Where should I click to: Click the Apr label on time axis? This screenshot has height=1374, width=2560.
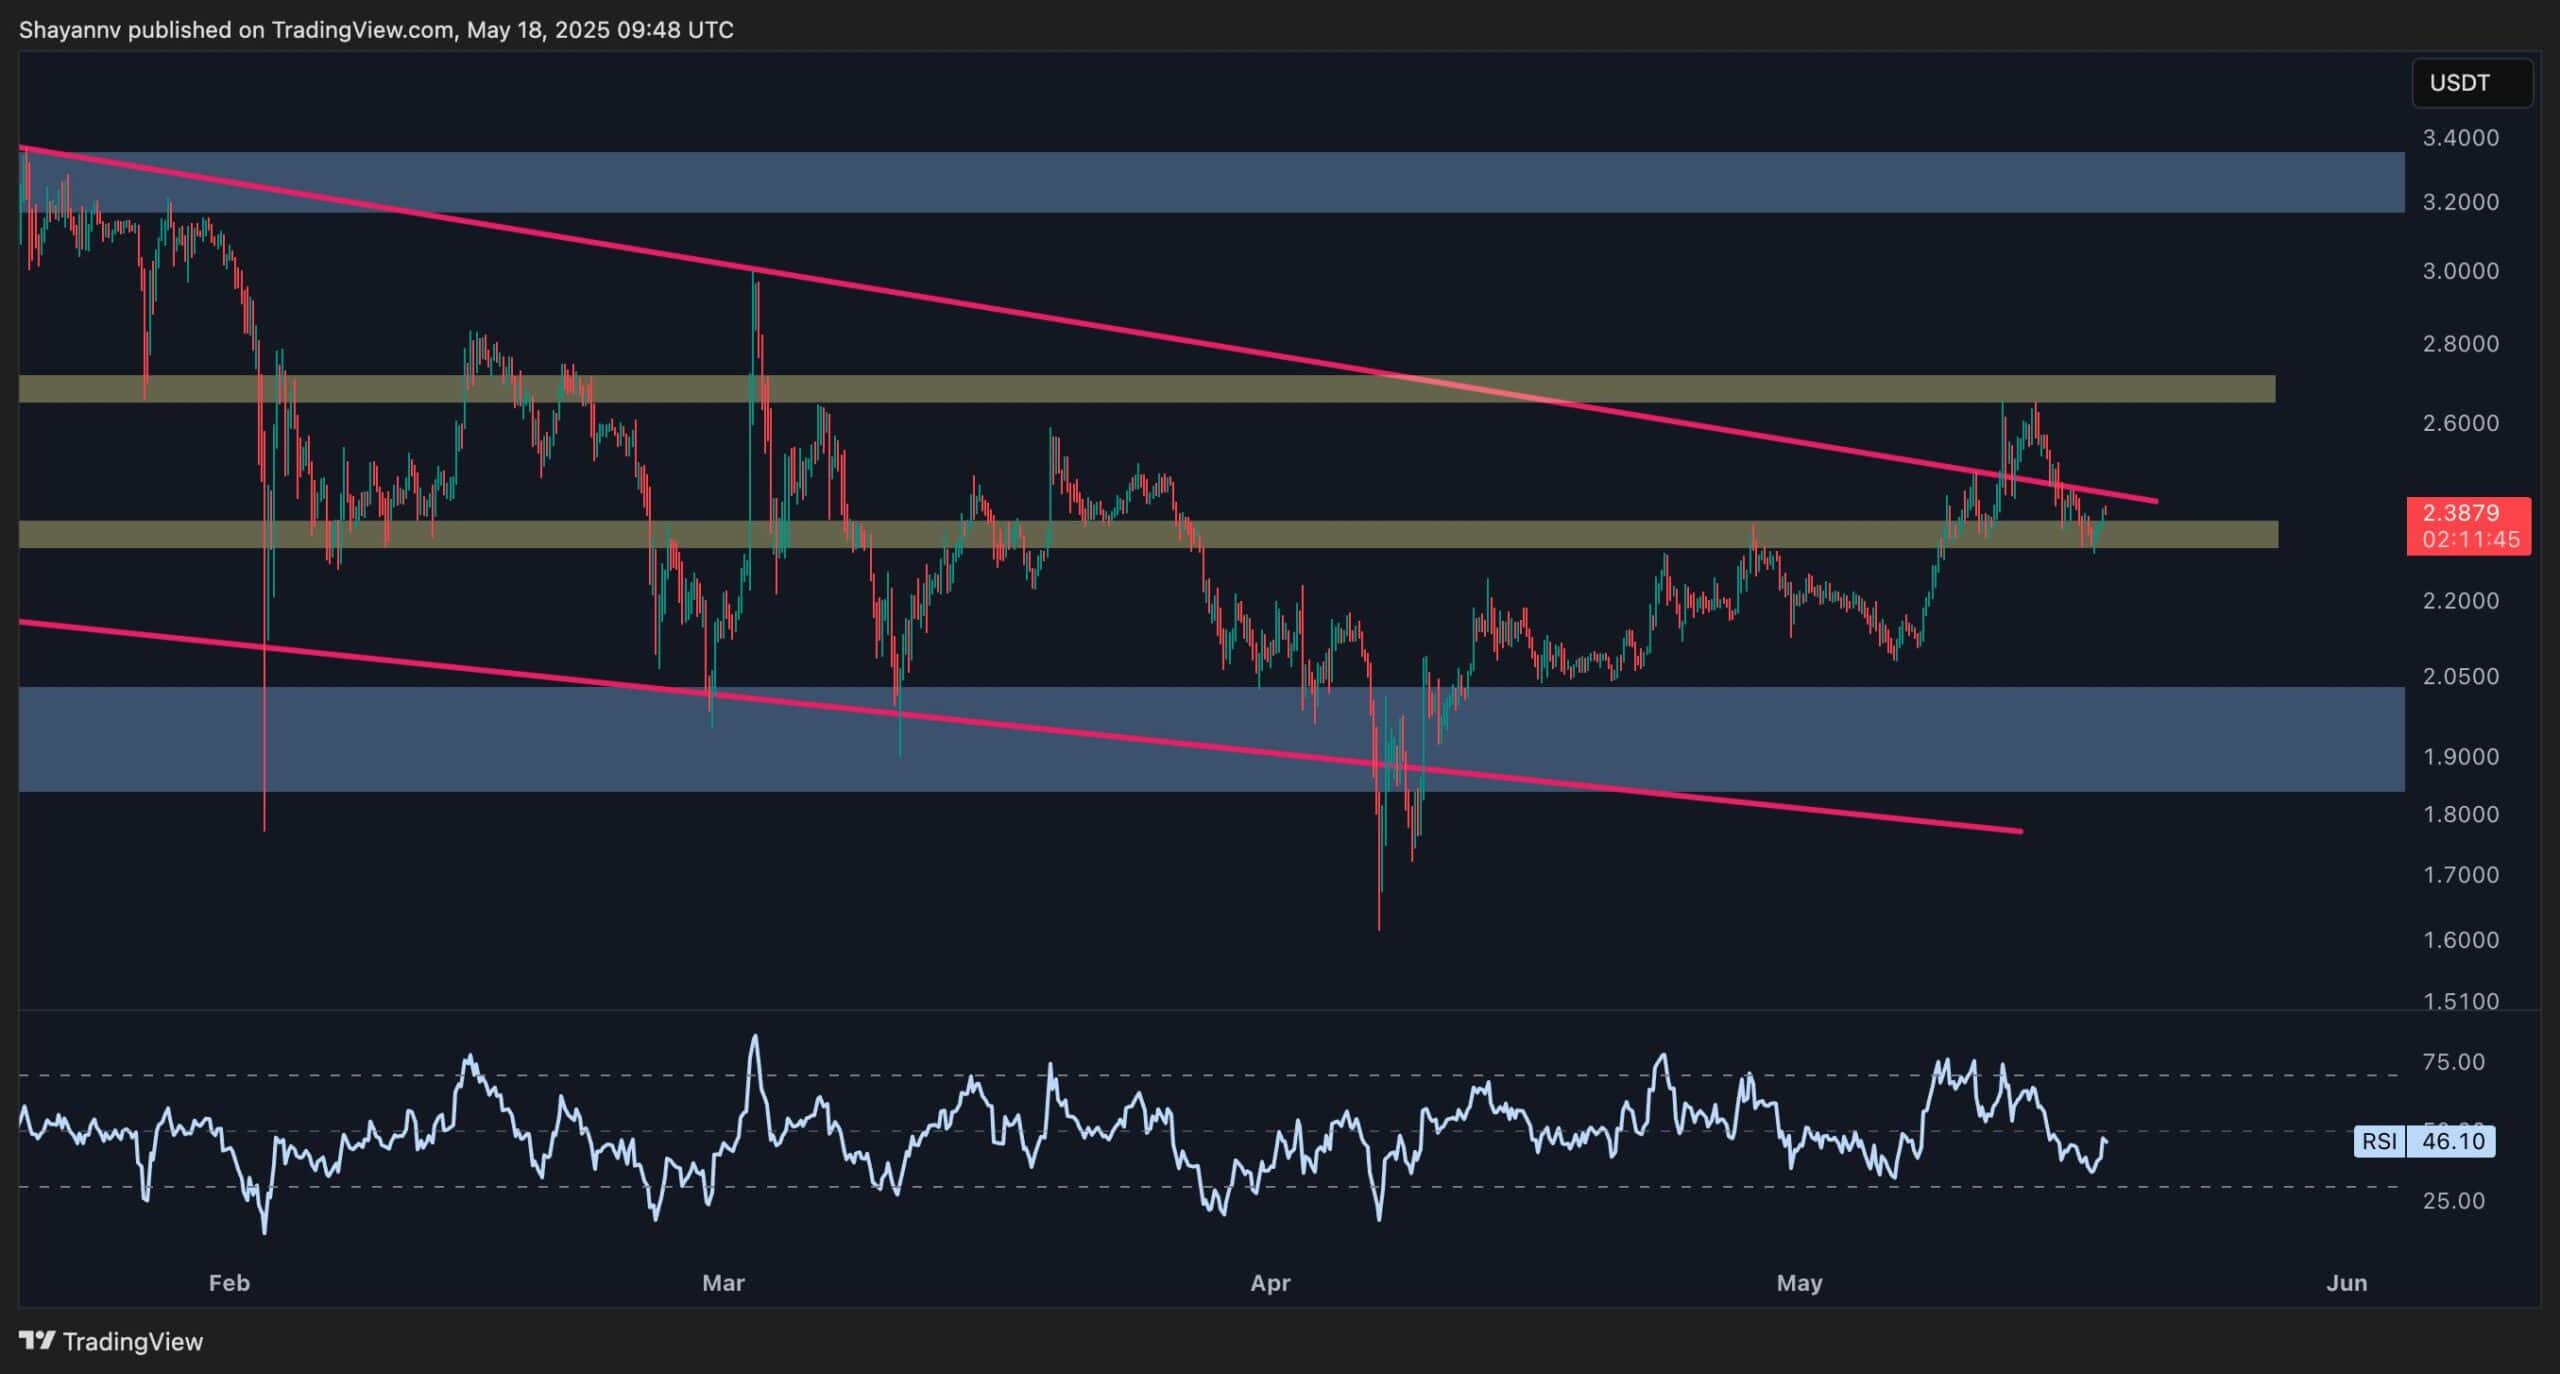coord(1270,1283)
